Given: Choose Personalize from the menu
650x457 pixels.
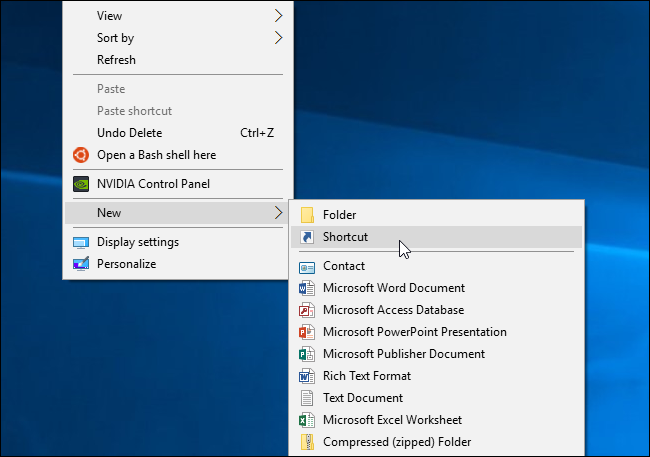Looking at the screenshot, I should pos(178,264).
